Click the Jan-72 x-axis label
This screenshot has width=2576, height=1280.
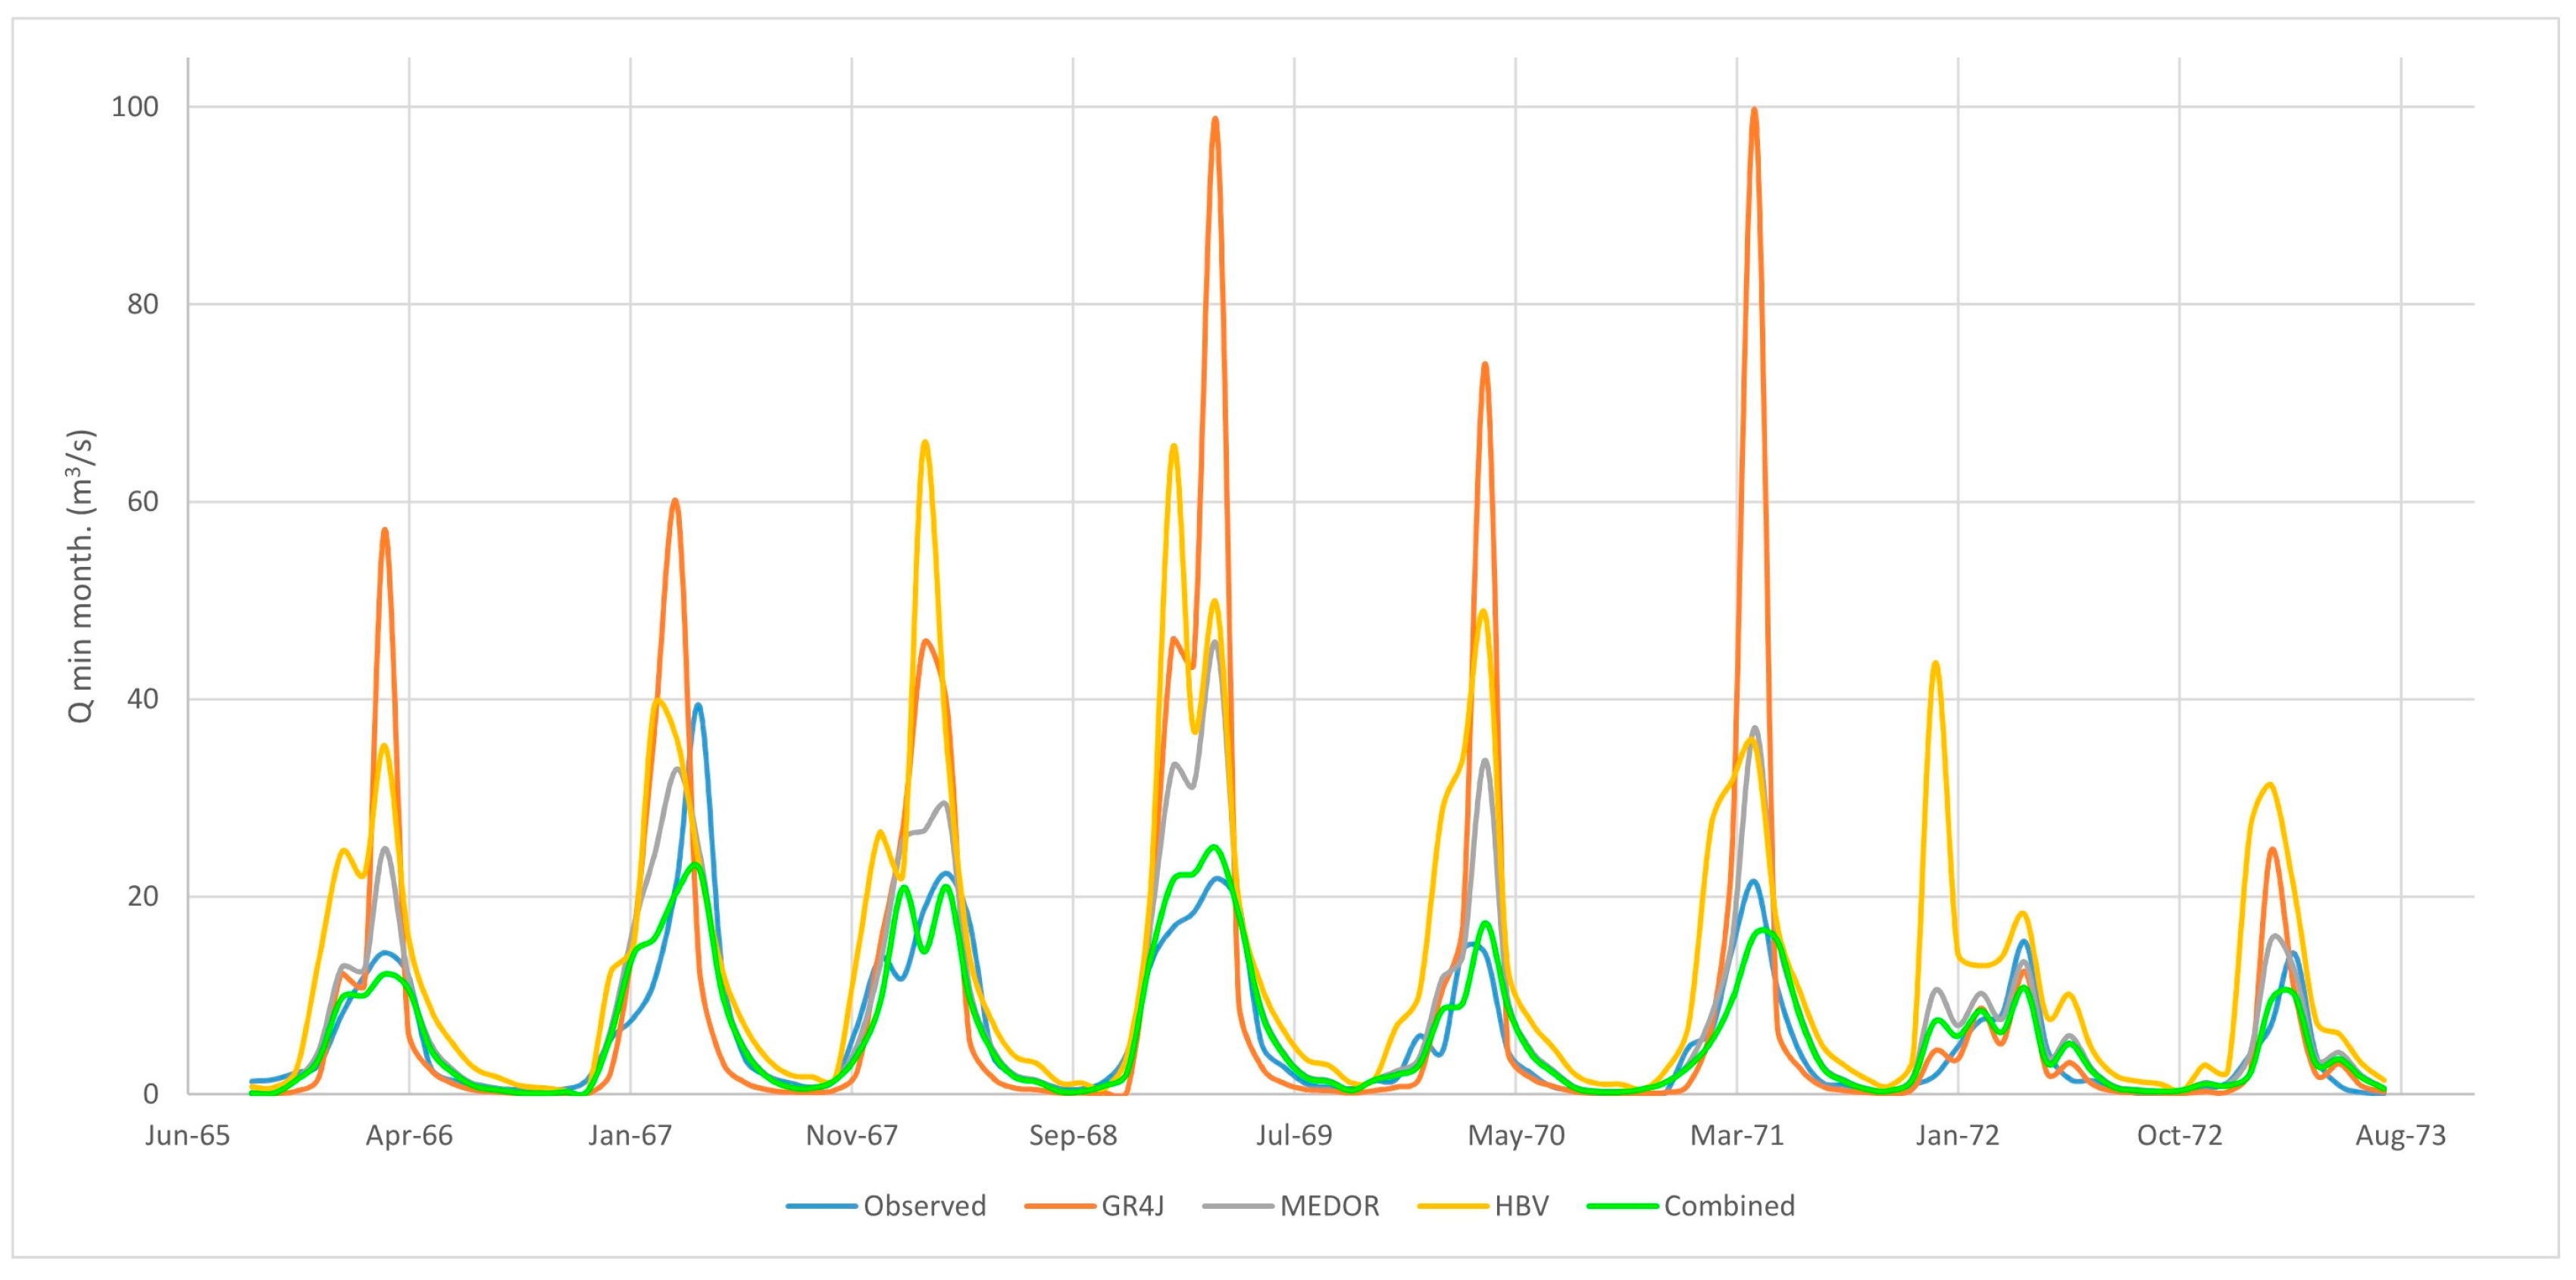coord(1957,1136)
